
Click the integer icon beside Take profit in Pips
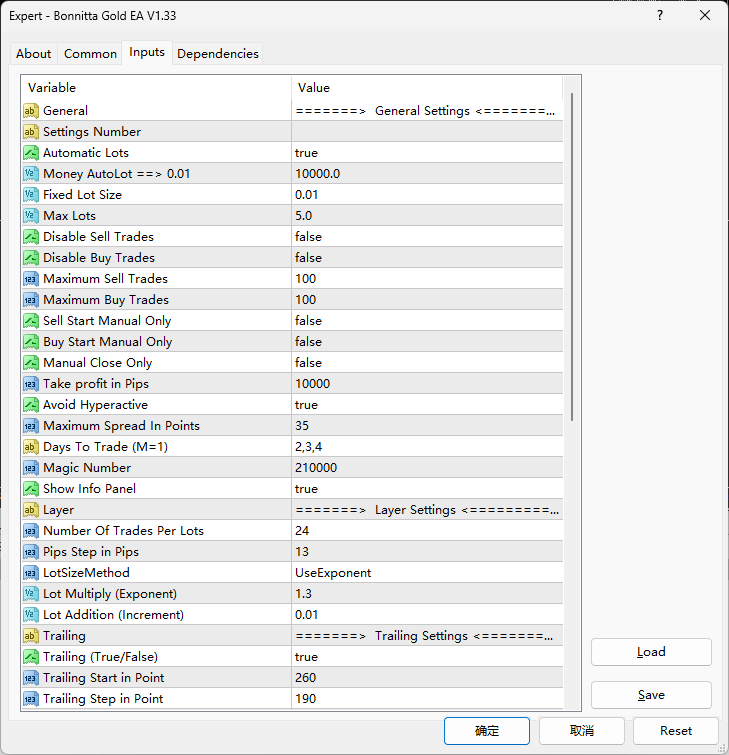tap(31, 384)
